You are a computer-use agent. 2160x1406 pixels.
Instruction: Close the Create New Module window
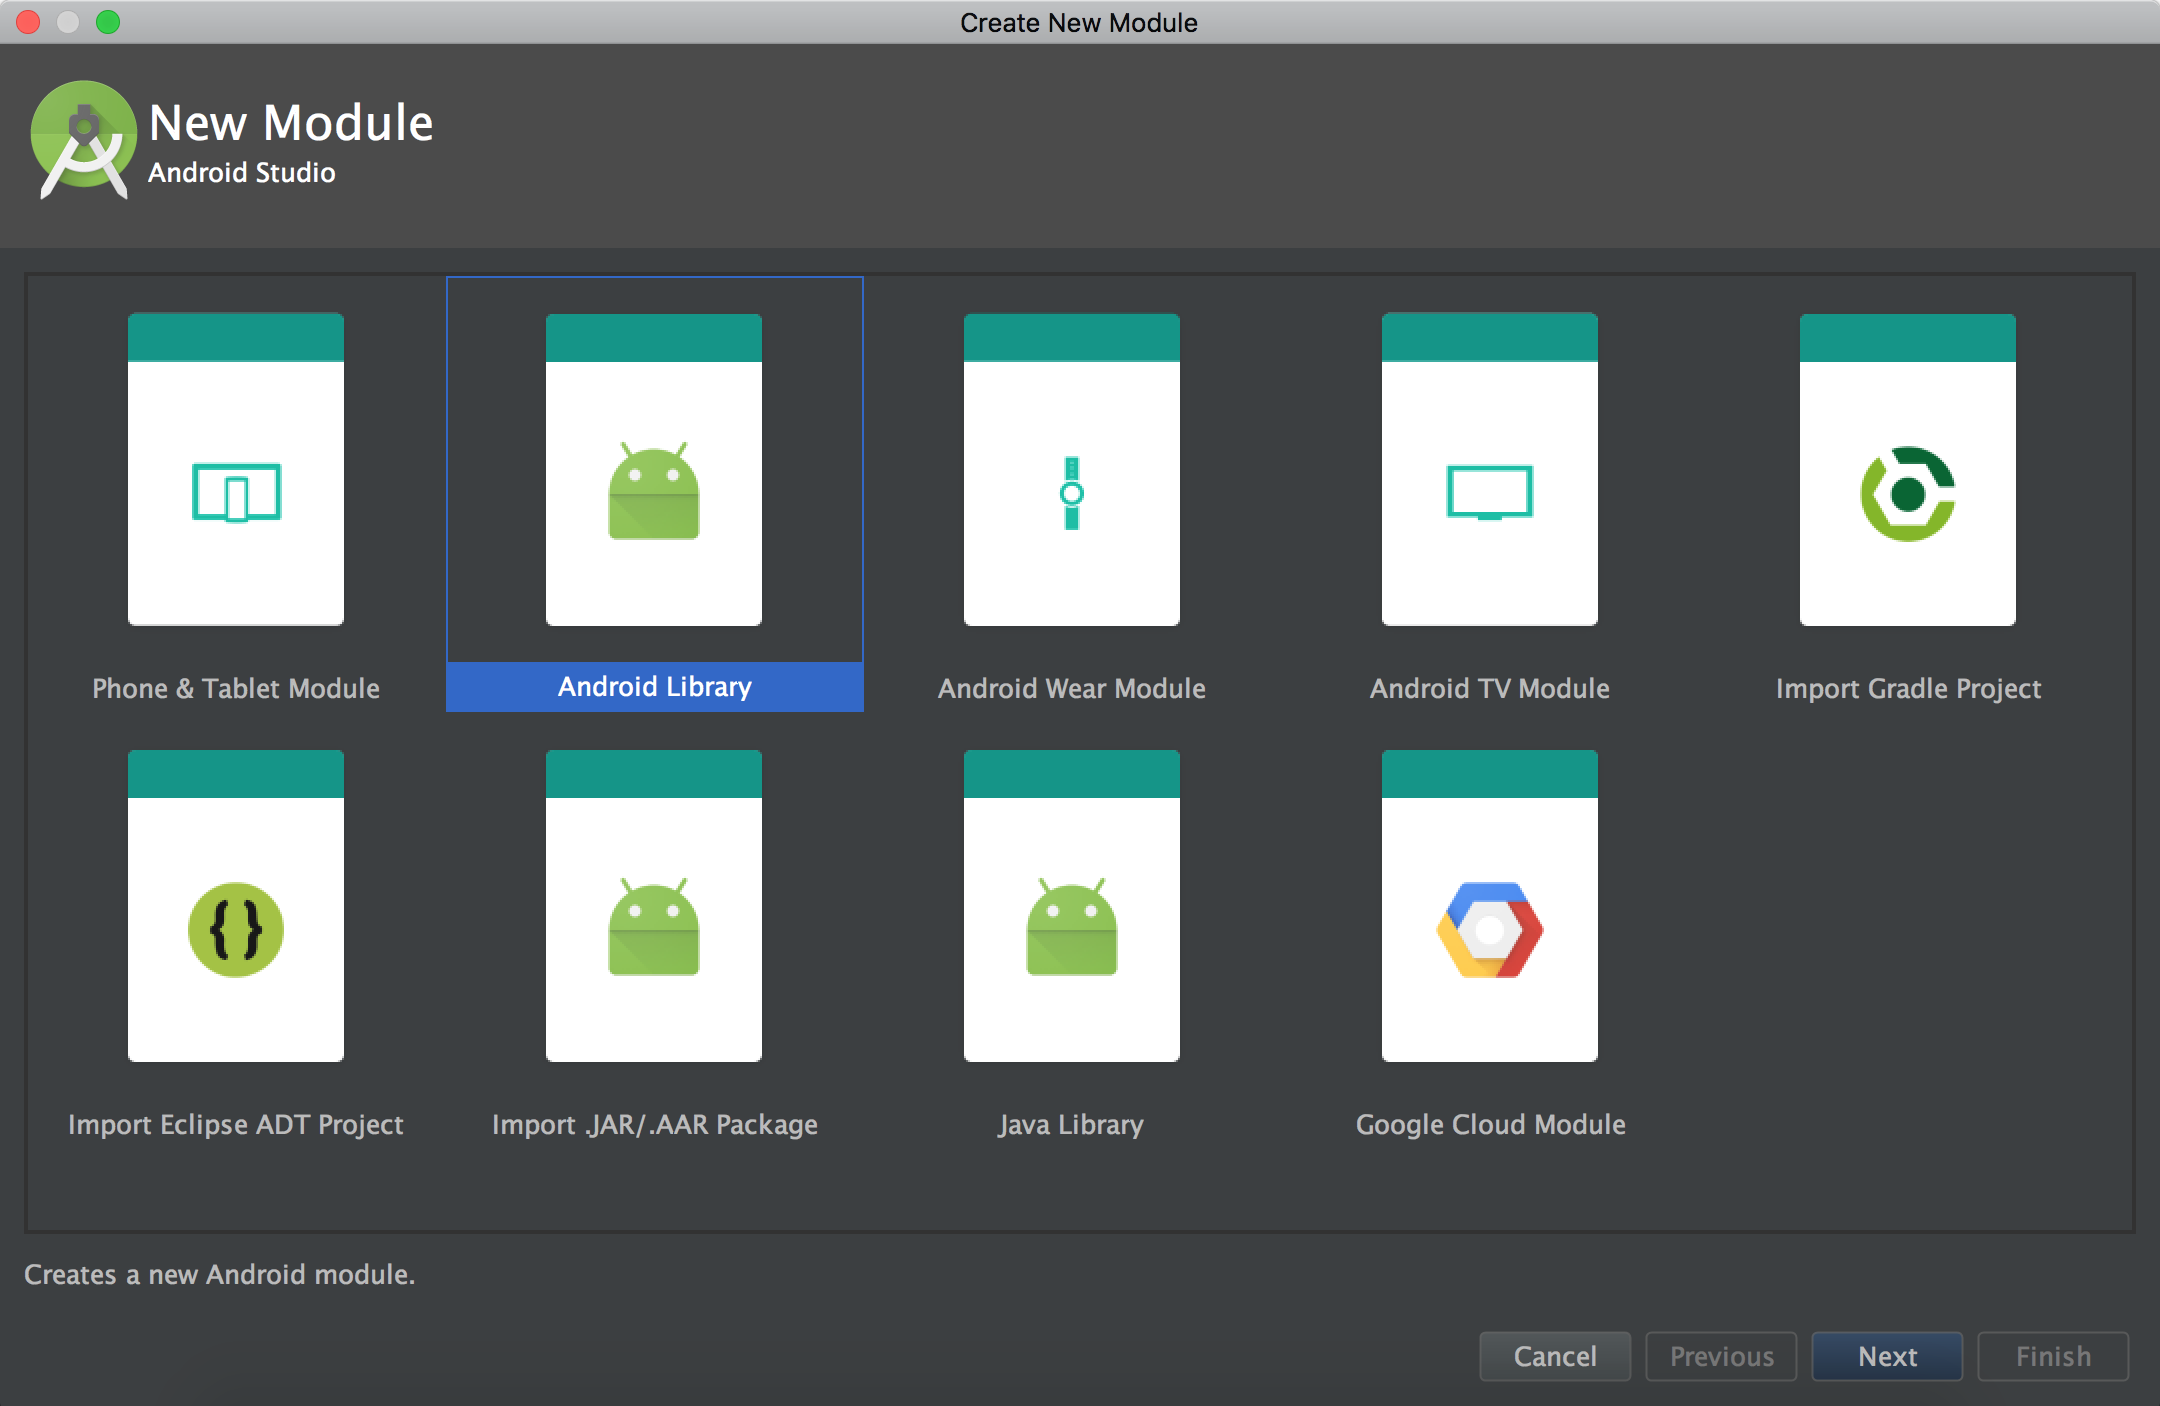coord(28,22)
